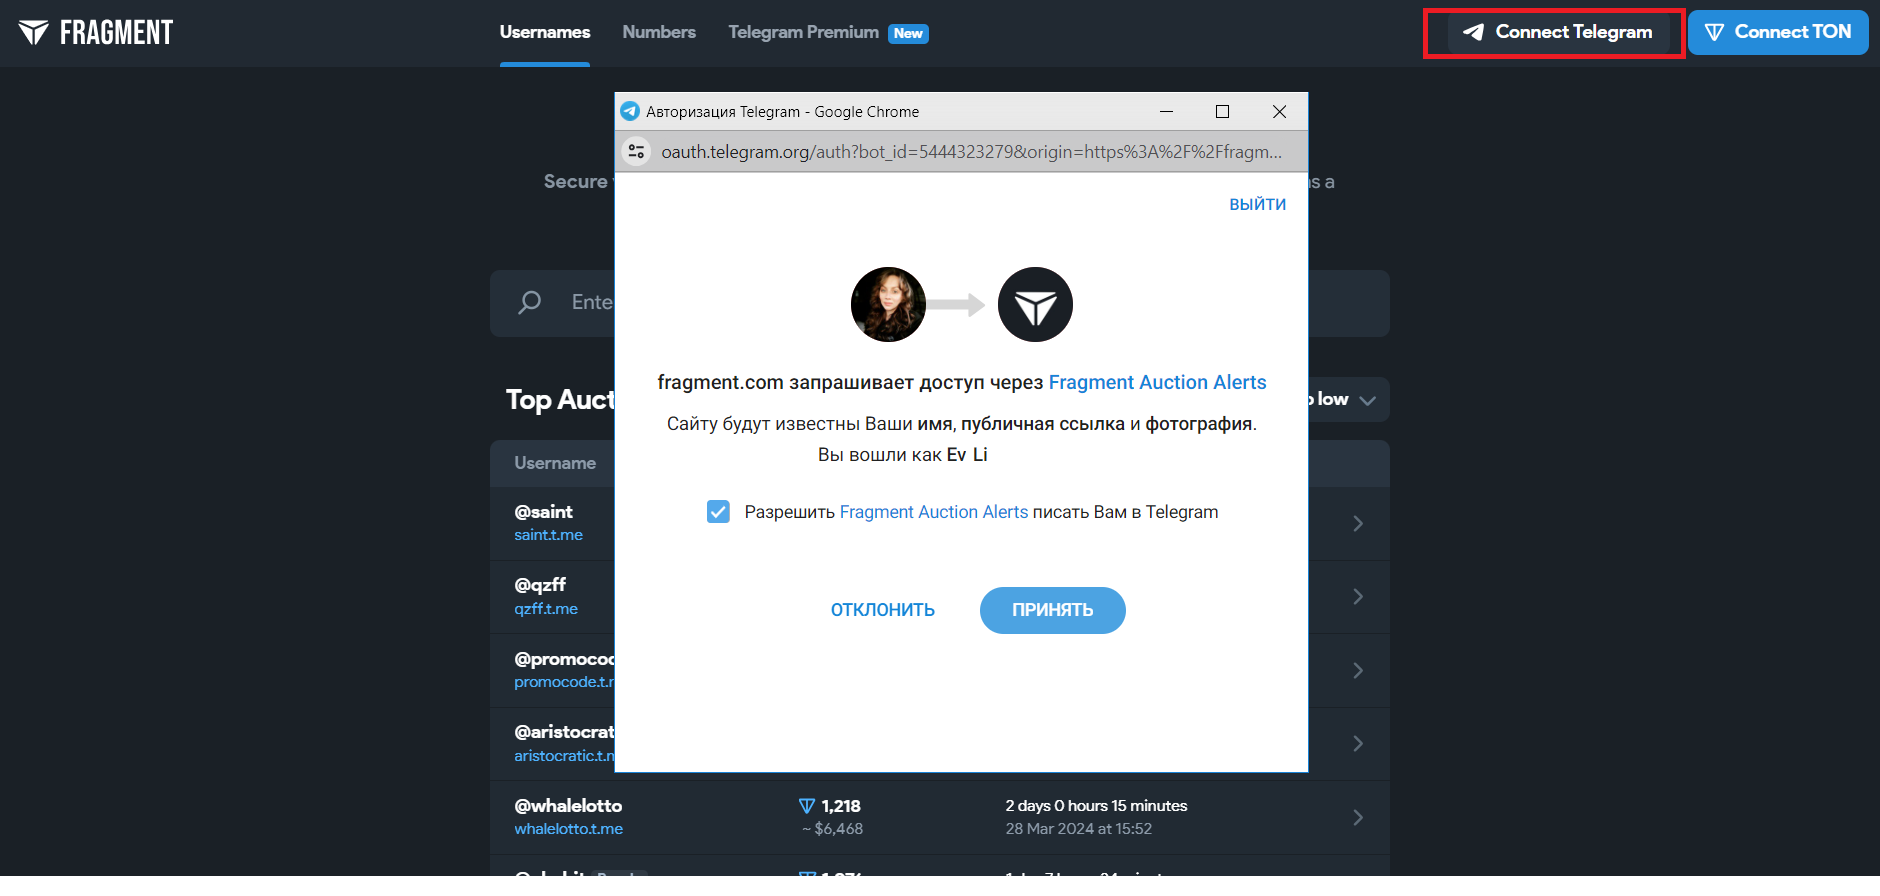Click the Telegram icon in popup title bar
Image resolution: width=1880 pixels, height=896 pixels.
630,111
